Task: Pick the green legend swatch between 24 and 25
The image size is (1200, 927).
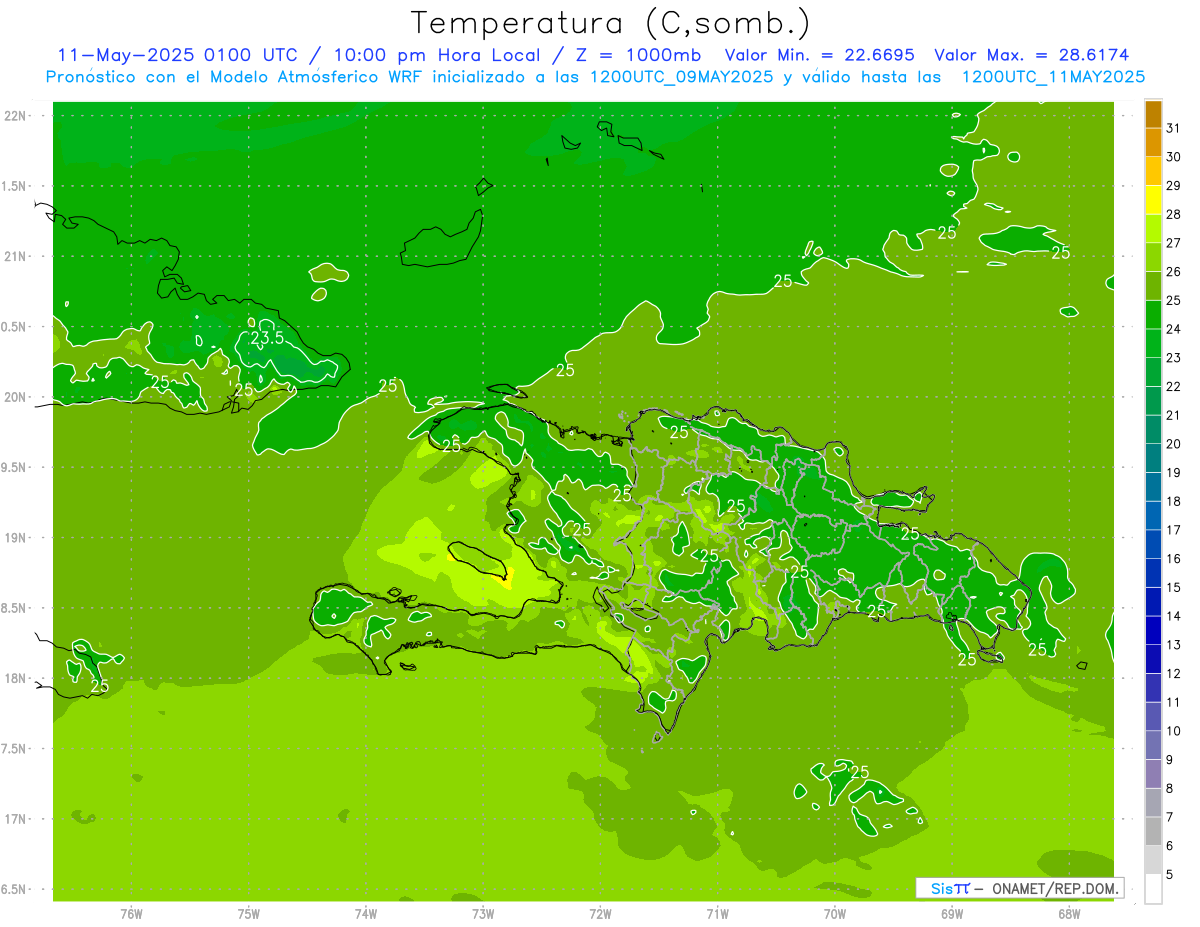Action: tap(1153, 315)
